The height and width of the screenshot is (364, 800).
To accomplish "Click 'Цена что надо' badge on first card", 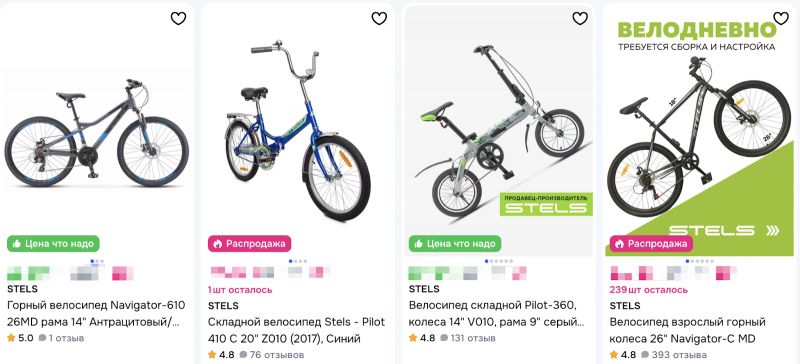I will click(54, 244).
